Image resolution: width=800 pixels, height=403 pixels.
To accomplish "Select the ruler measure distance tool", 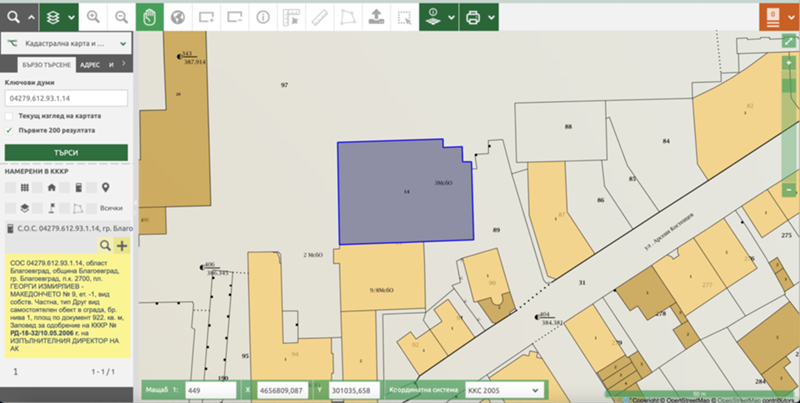I will click(x=319, y=17).
